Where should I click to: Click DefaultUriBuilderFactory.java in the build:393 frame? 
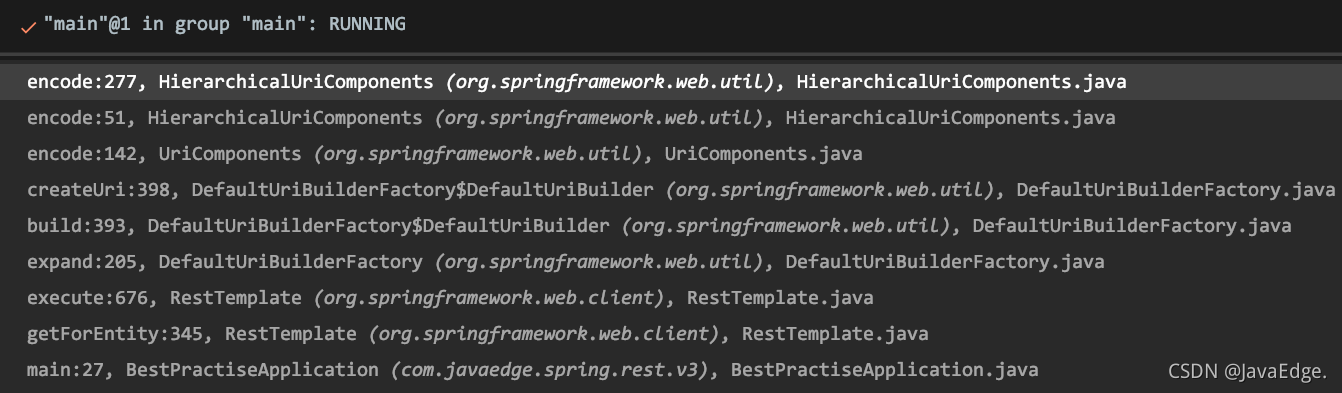pos(1132,226)
